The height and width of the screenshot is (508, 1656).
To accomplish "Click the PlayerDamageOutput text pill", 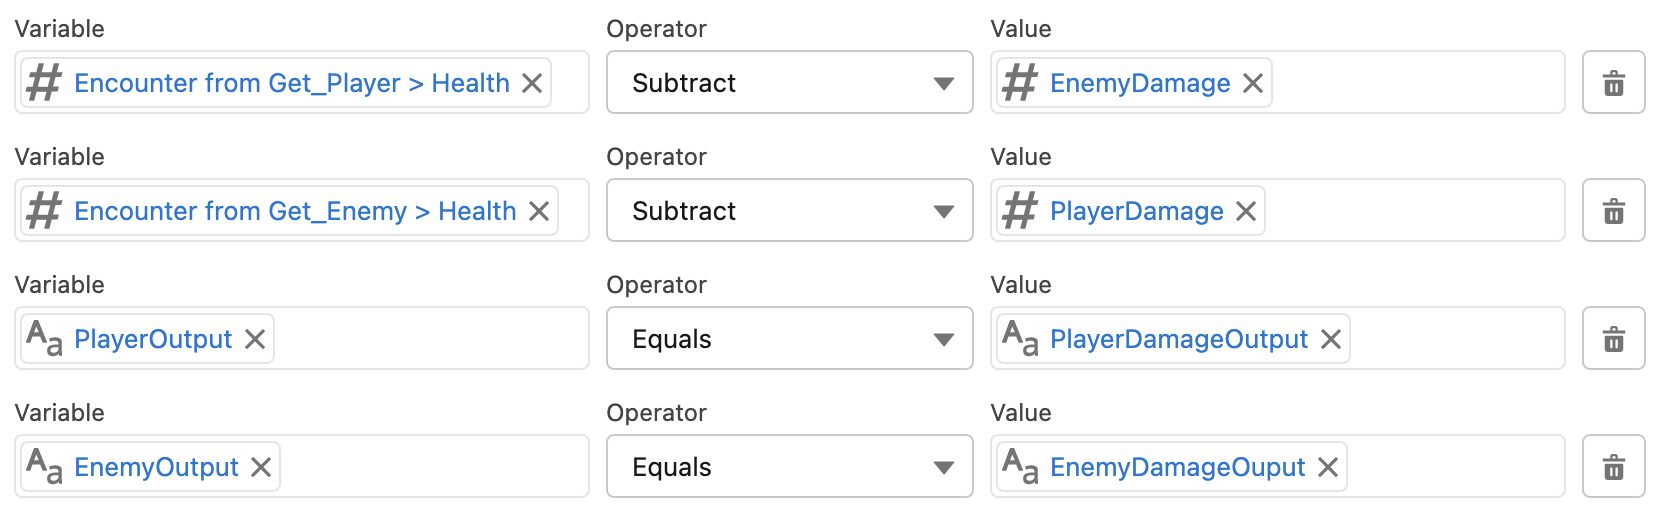I will pos(1178,339).
